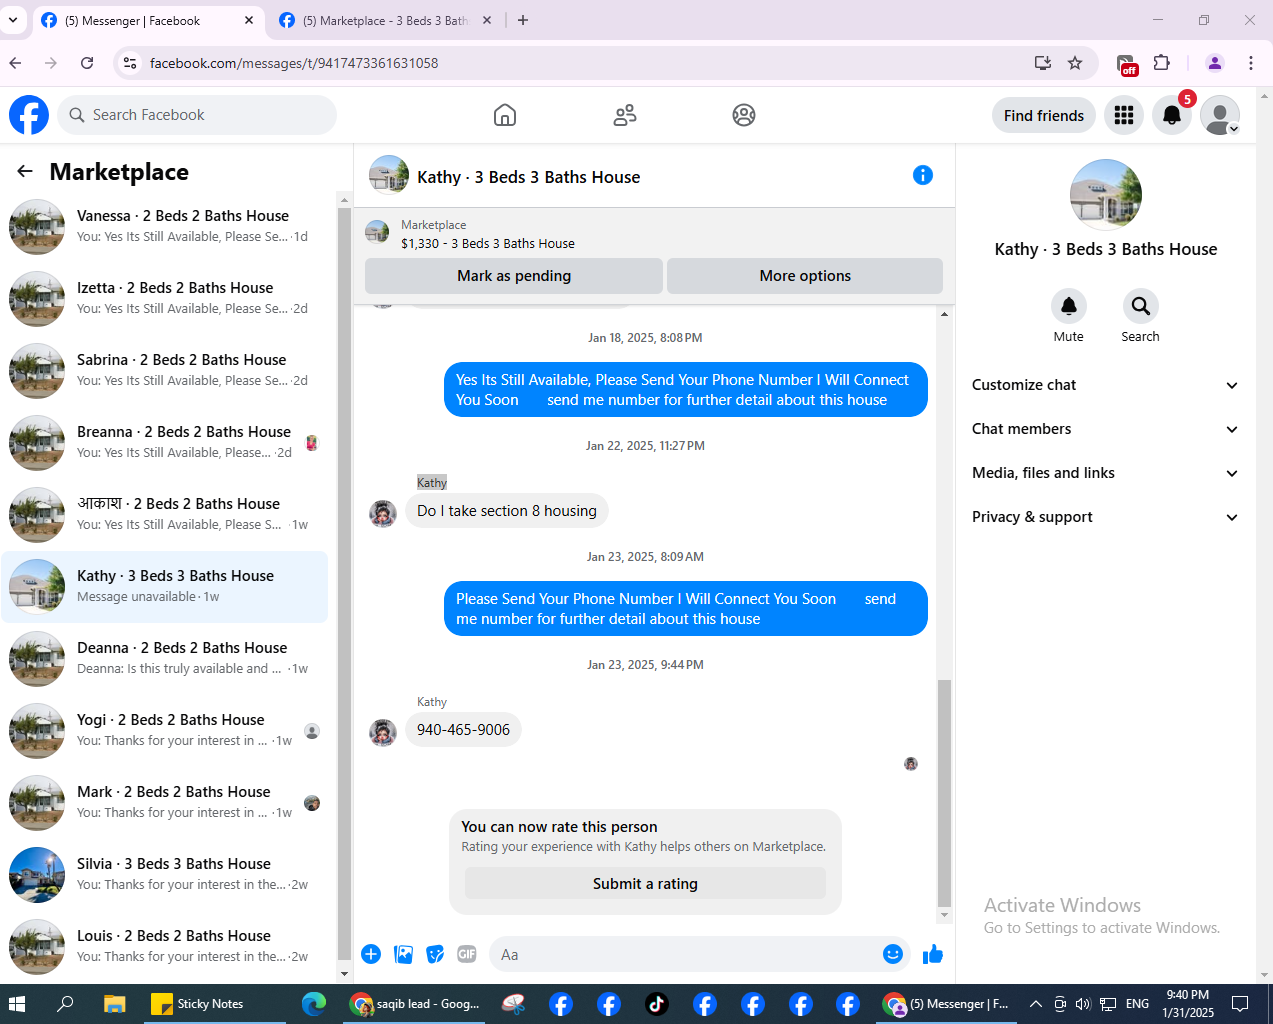1273x1024 pixels.
Task: Open the Yogi 2 Beds 2 Baths chat
Action: (x=165, y=730)
